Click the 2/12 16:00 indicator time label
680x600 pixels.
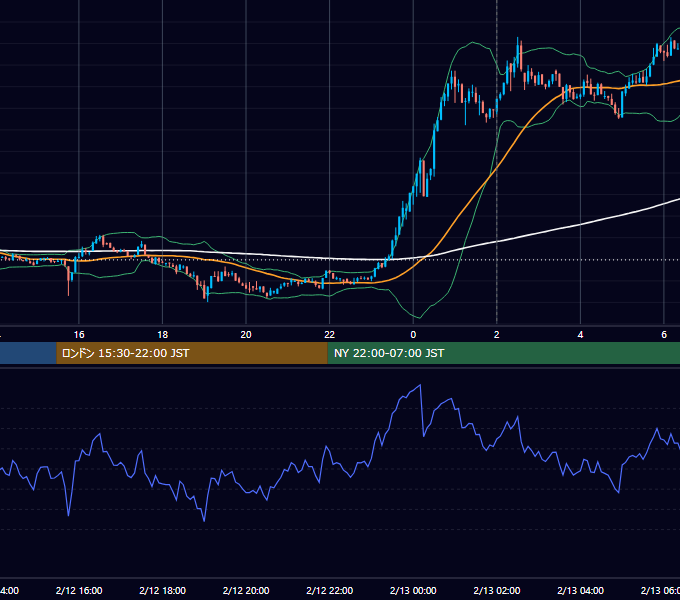click(79, 590)
